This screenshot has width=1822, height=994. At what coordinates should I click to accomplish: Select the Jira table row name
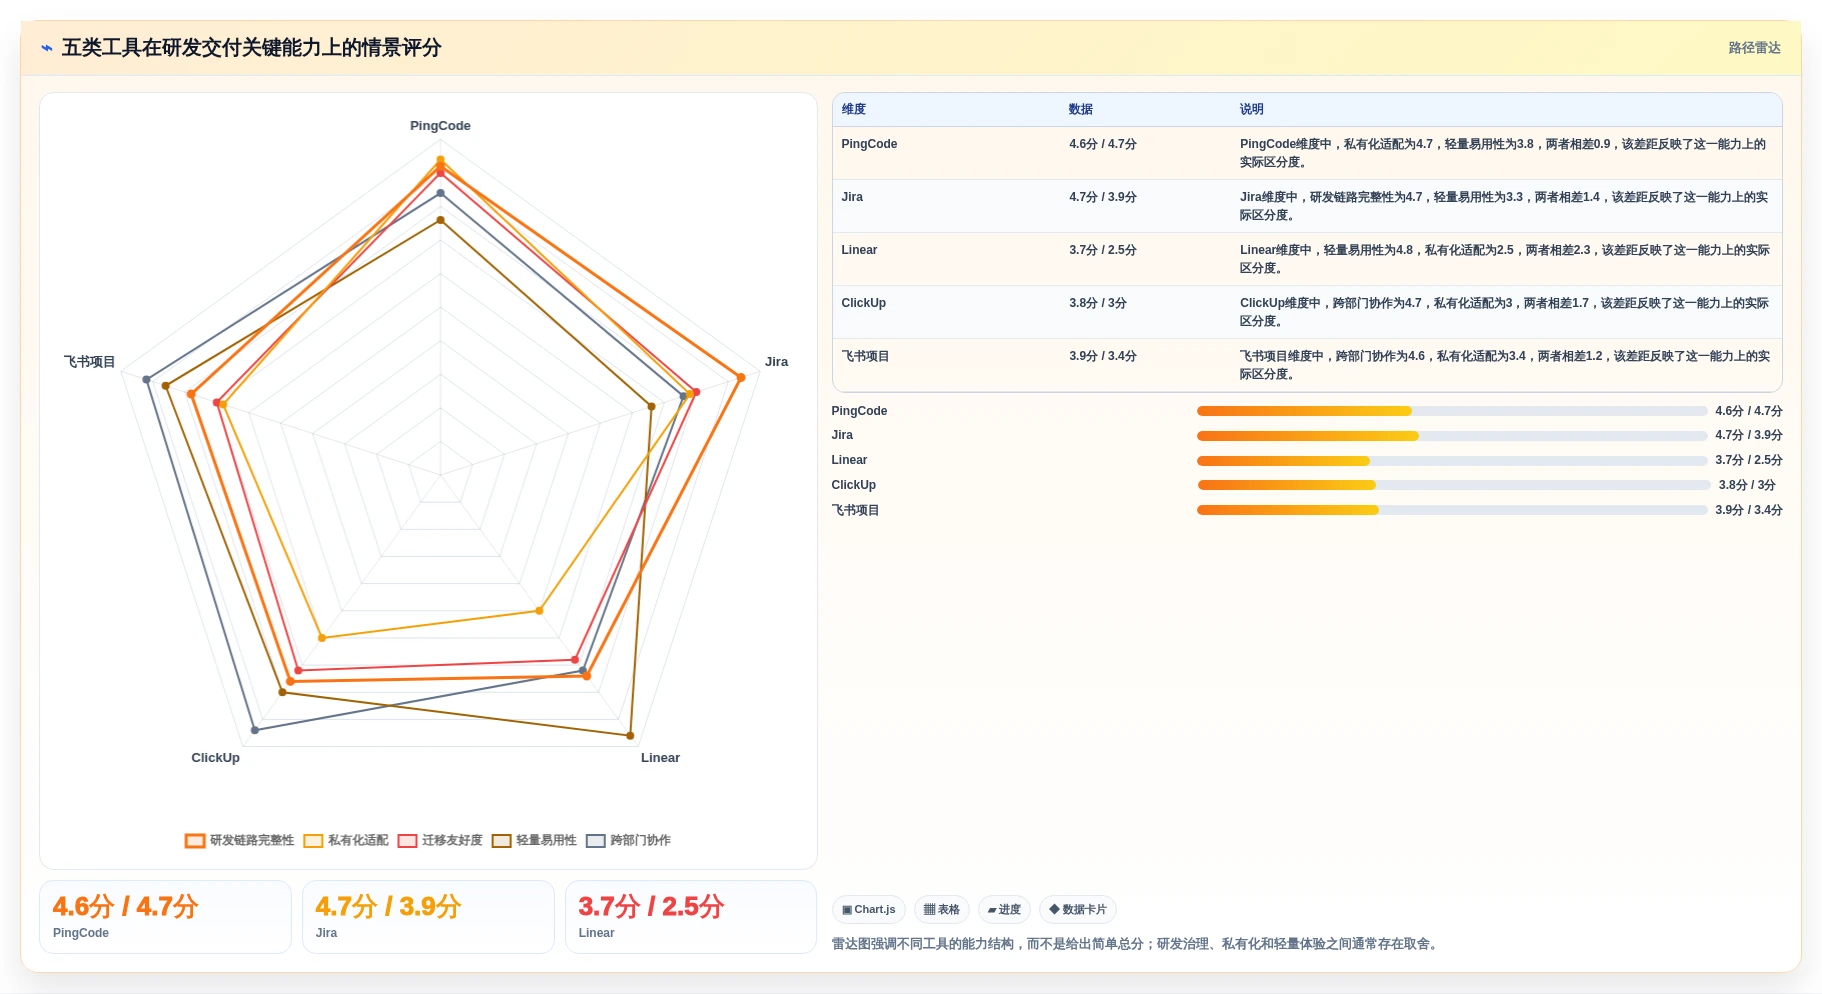click(852, 197)
